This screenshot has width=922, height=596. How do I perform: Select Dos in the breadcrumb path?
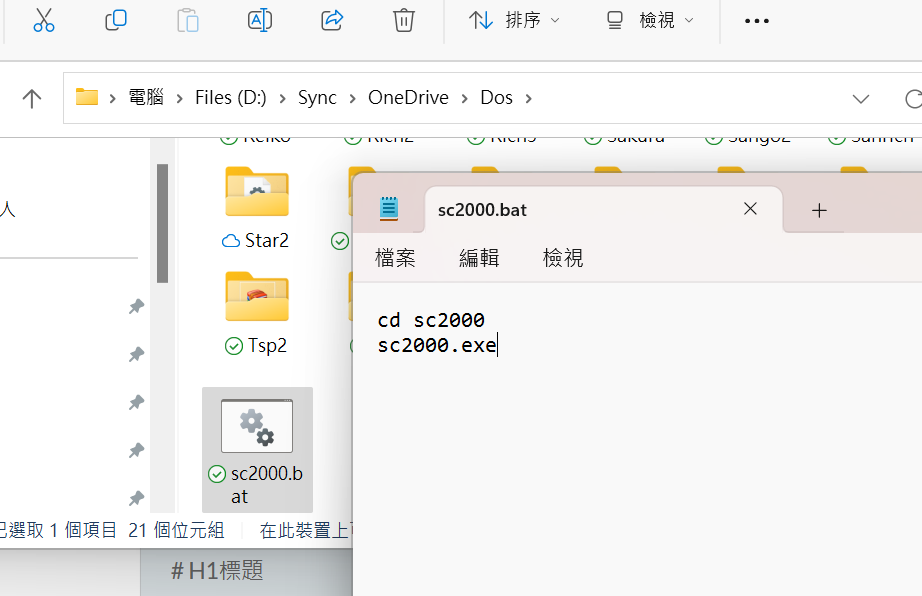(x=496, y=98)
